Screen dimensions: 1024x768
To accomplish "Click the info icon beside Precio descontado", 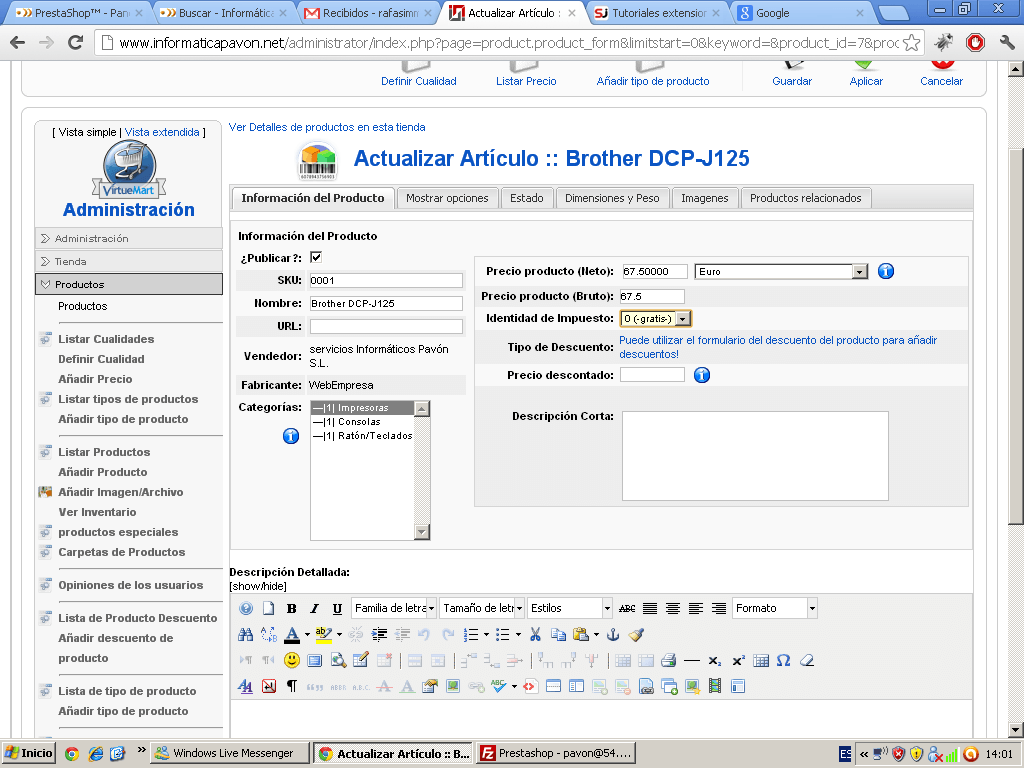I will pyautogui.click(x=702, y=375).
